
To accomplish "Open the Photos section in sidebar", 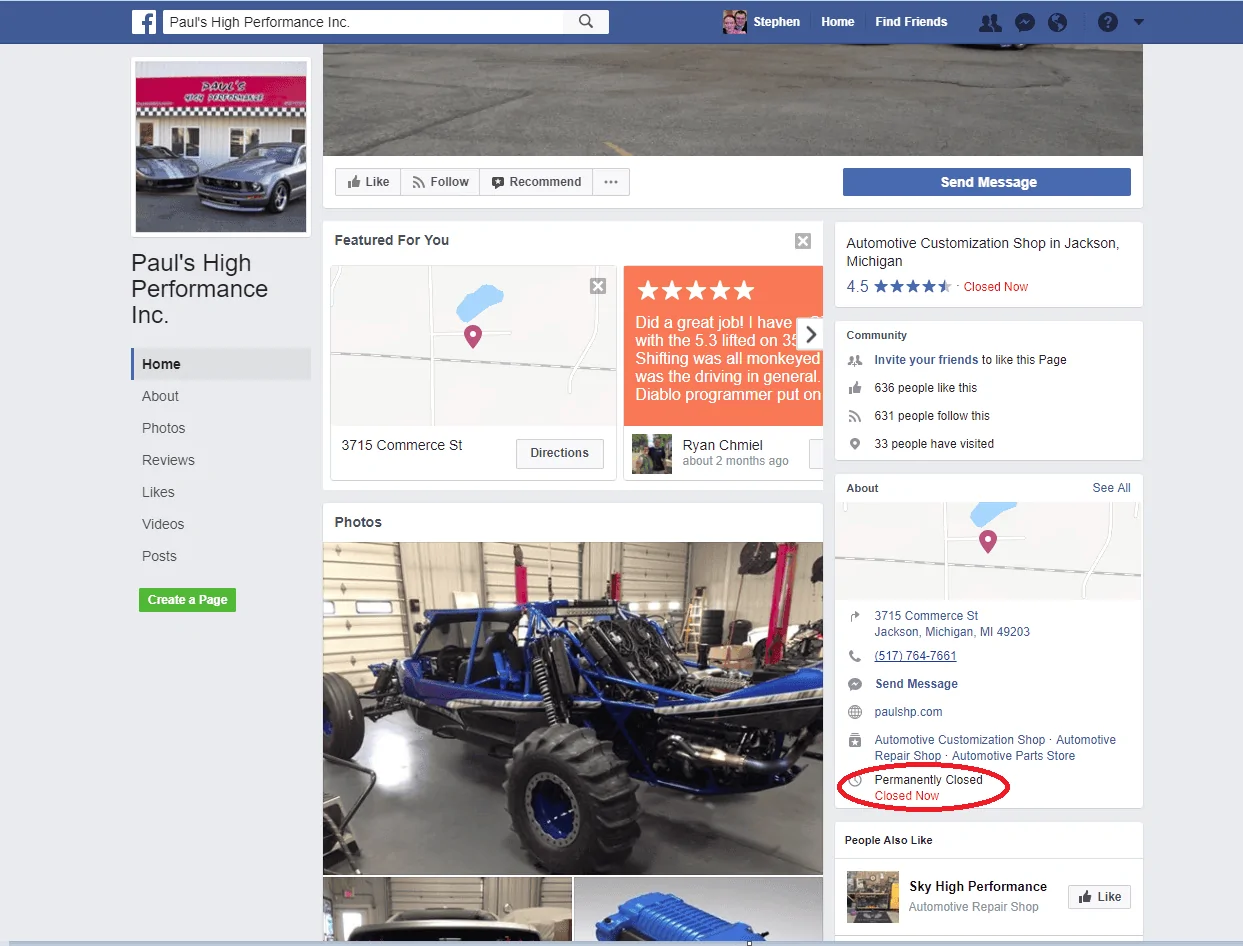I will point(164,428).
